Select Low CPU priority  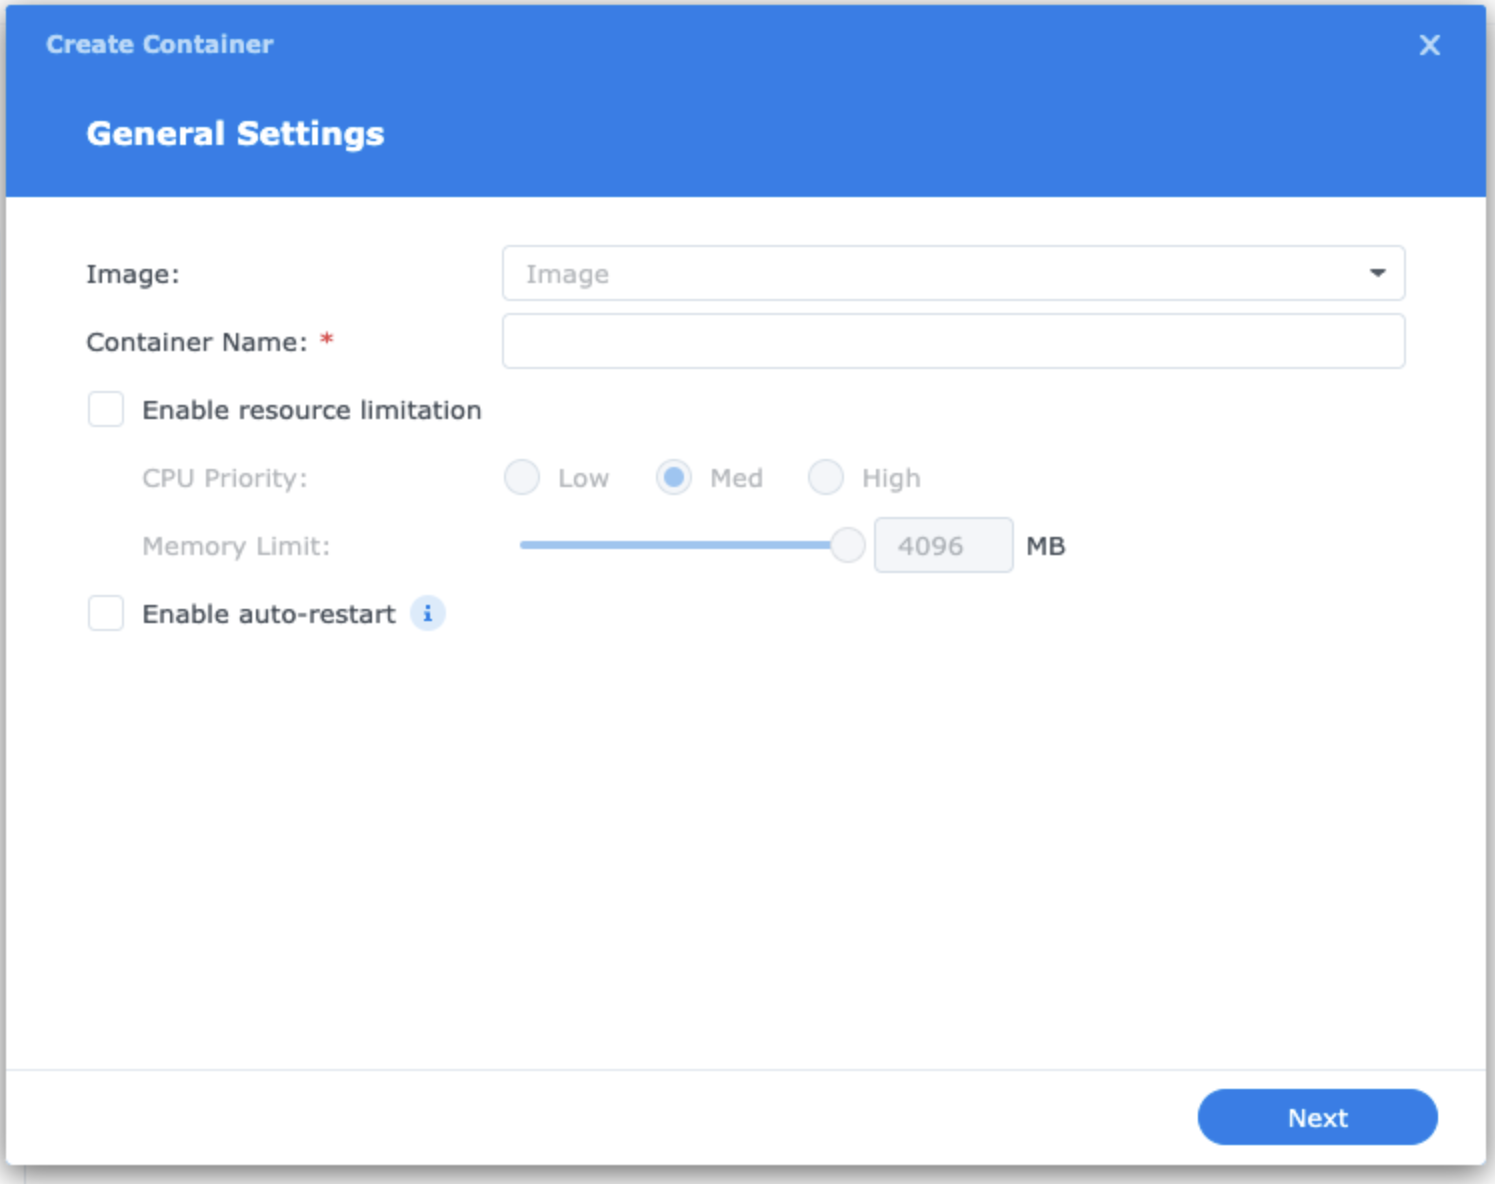click(x=522, y=477)
